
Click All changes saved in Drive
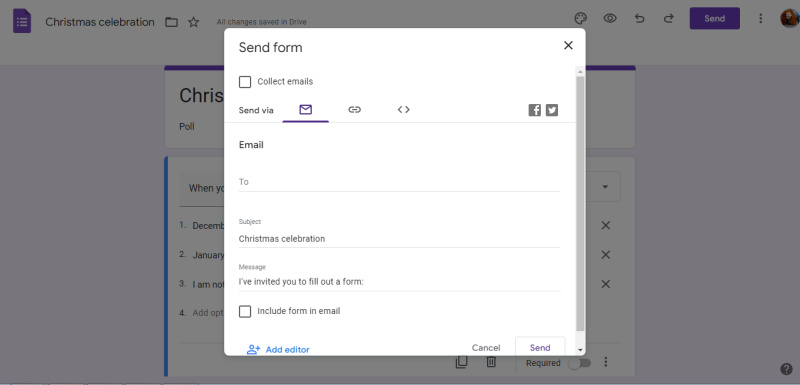click(x=262, y=22)
